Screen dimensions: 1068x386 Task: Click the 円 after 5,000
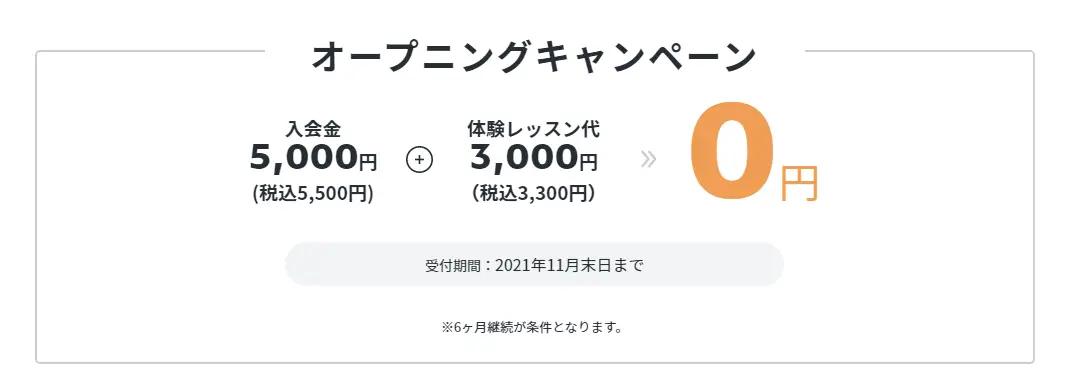(368, 163)
